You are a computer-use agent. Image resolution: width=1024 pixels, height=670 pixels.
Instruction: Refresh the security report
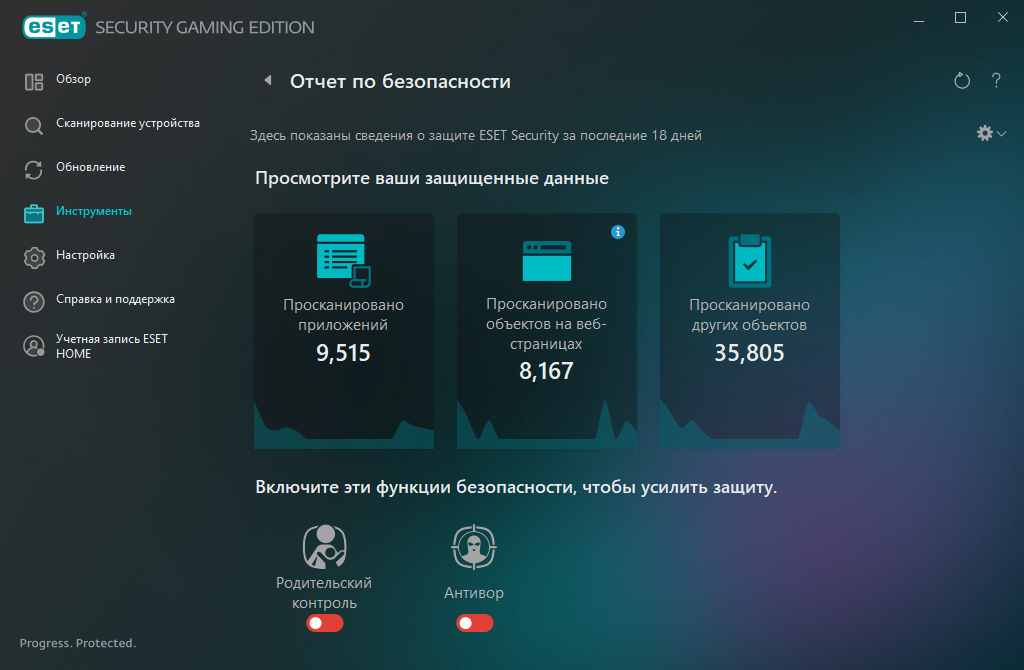(x=962, y=81)
